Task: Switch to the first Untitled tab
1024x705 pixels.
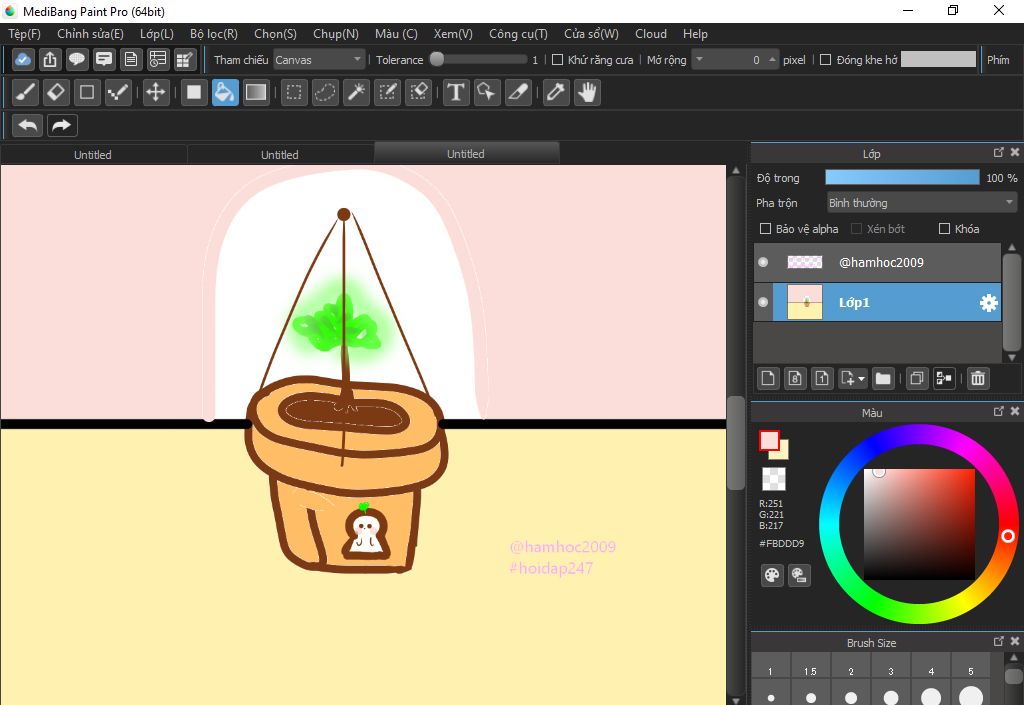Action: point(93,154)
